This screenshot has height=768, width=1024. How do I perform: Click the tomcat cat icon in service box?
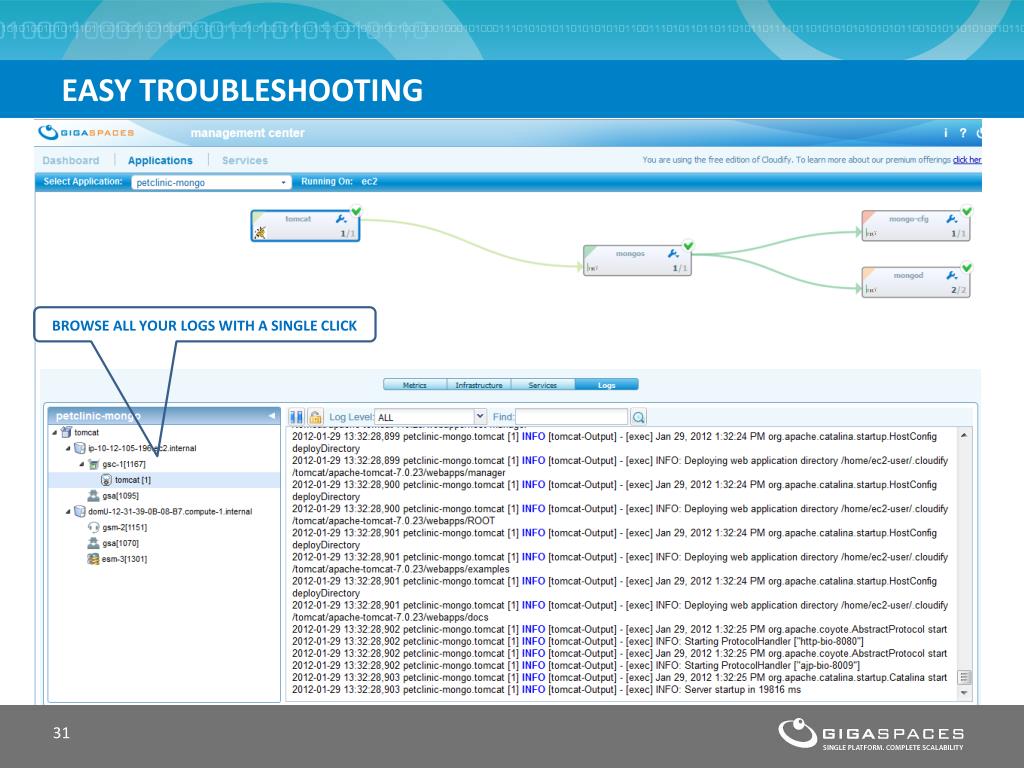point(260,232)
